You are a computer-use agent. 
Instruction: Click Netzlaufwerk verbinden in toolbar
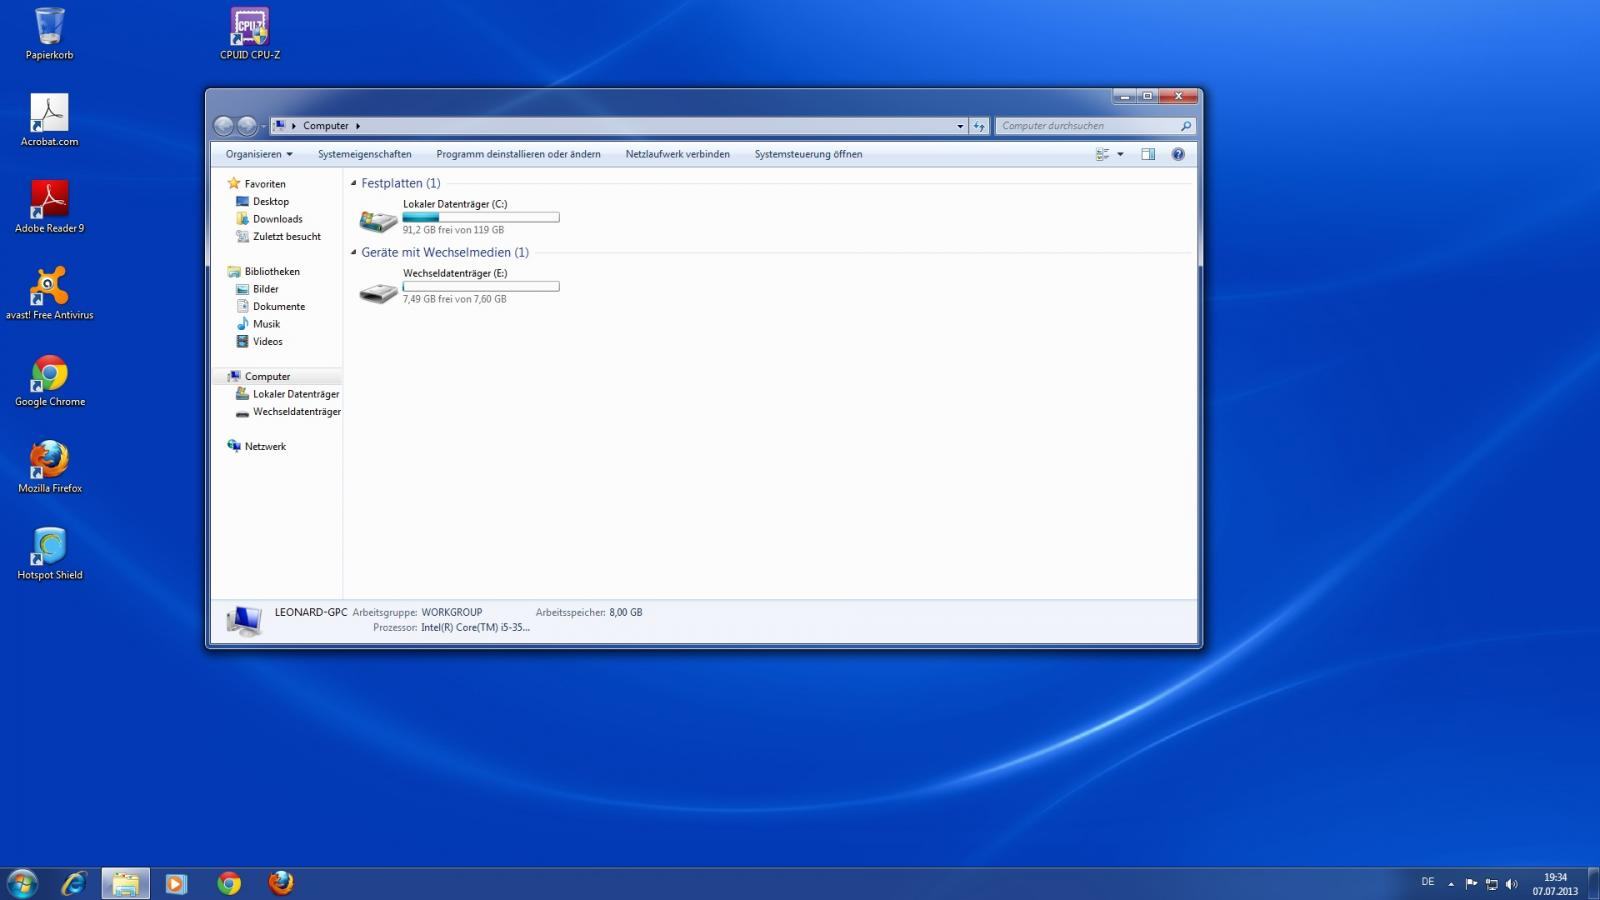pyautogui.click(x=678, y=154)
